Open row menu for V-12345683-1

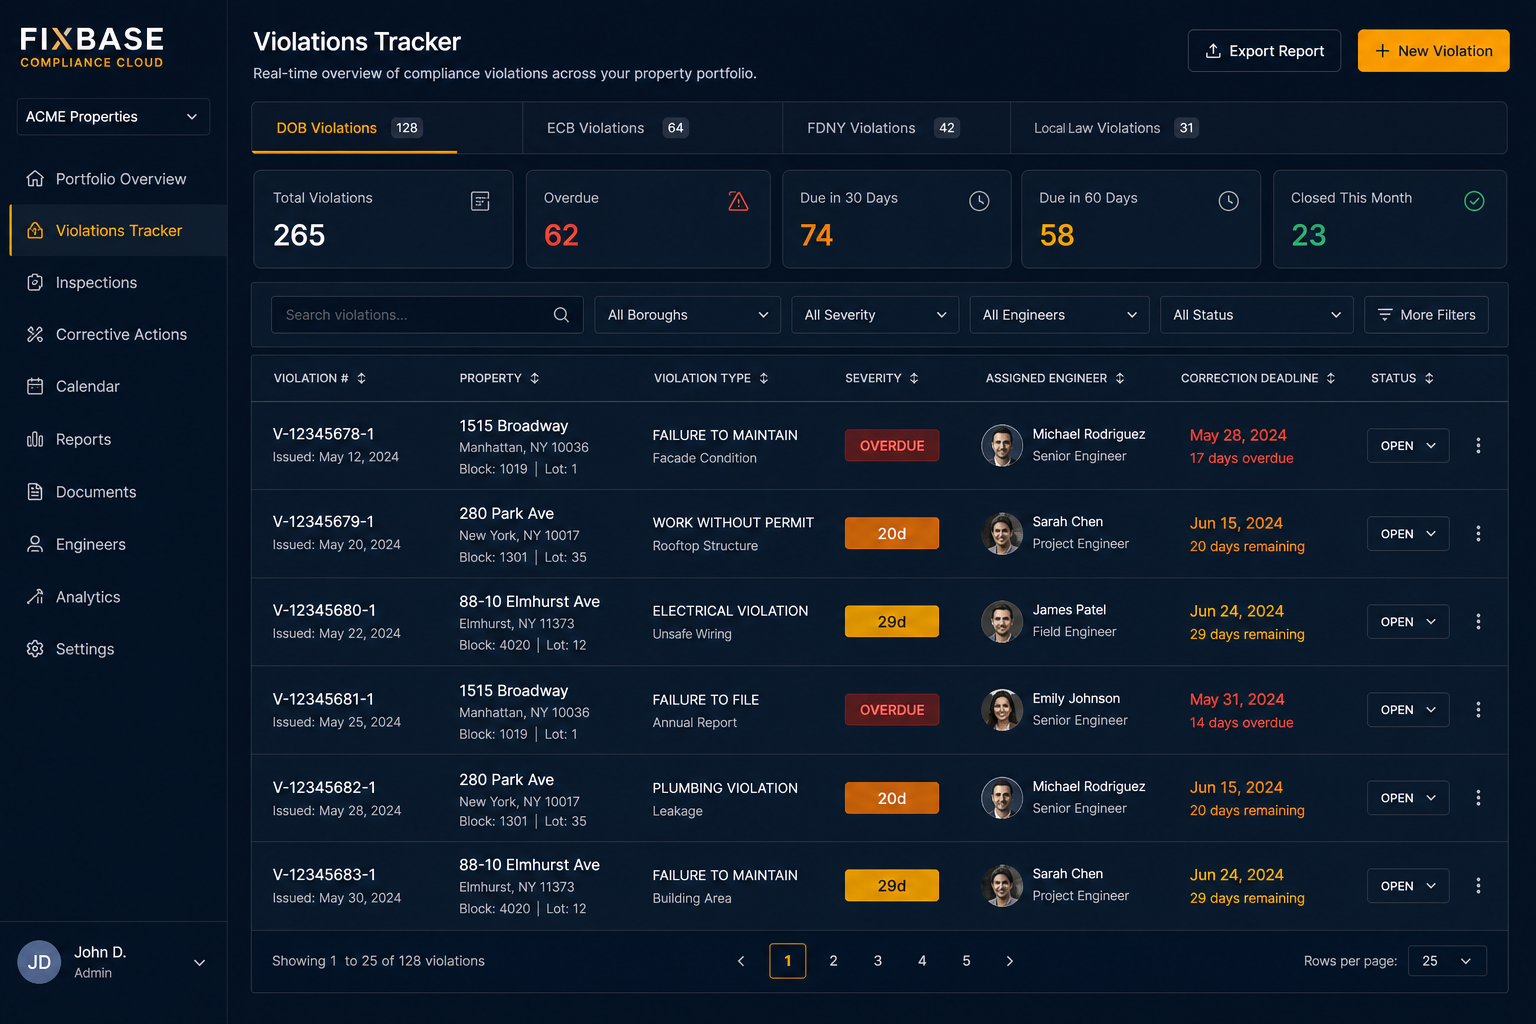tap(1478, 886)
